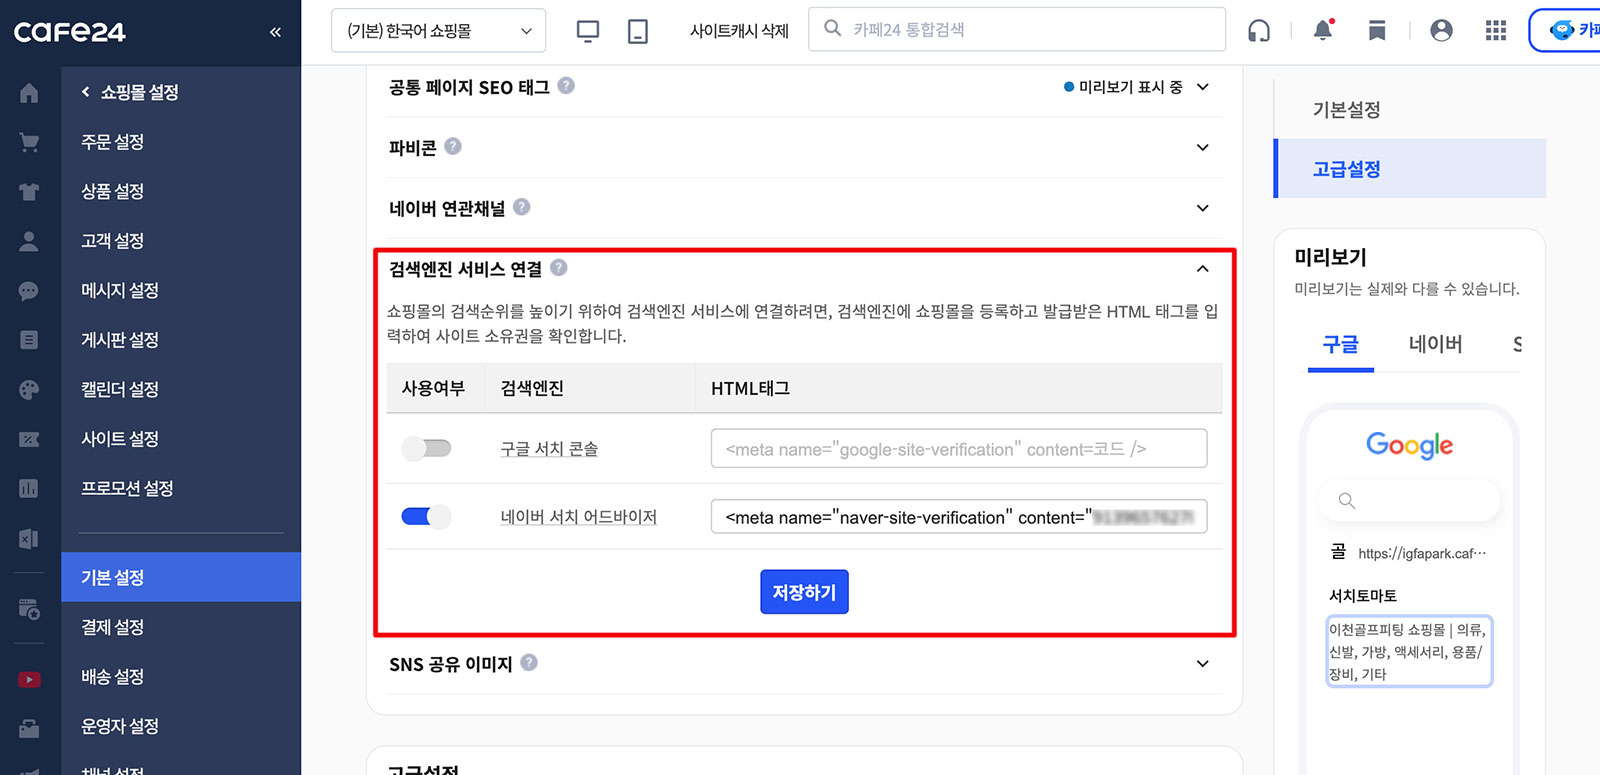
Task: Open the percent coupon promotion icon
Action: click(x=29, y=439)
